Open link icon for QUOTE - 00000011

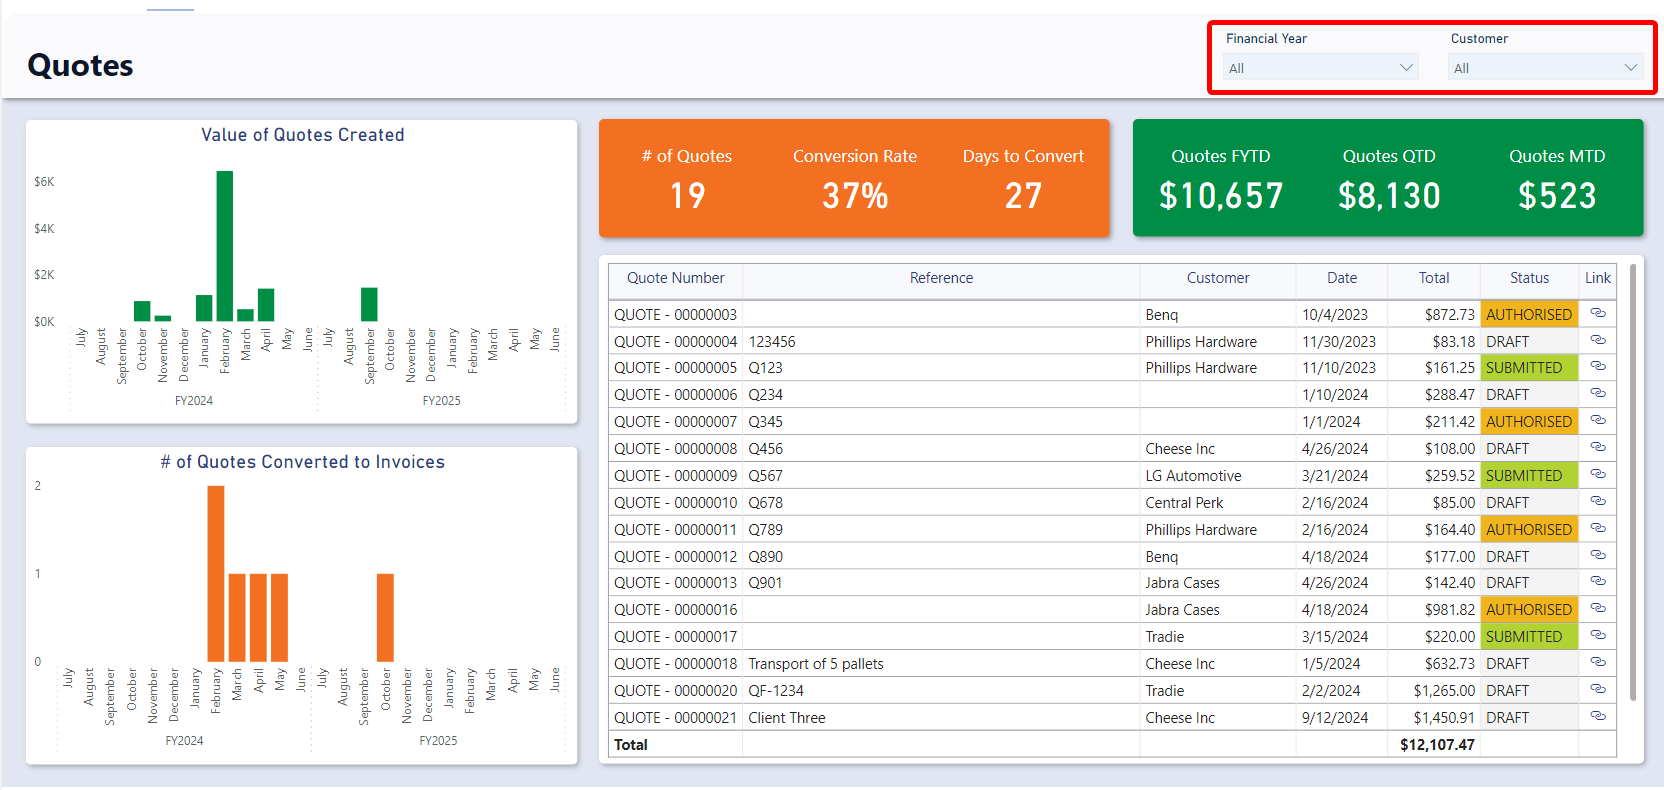(1598, 529)
